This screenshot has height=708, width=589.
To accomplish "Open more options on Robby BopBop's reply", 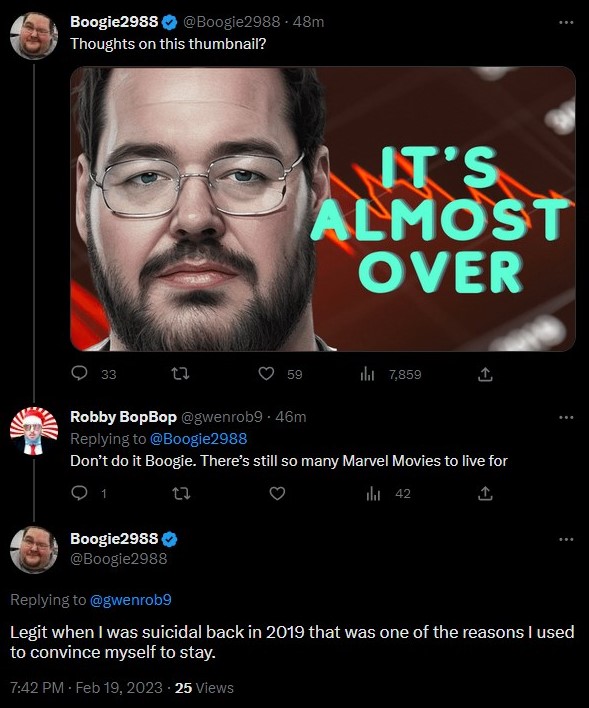I will click(566, 417).
